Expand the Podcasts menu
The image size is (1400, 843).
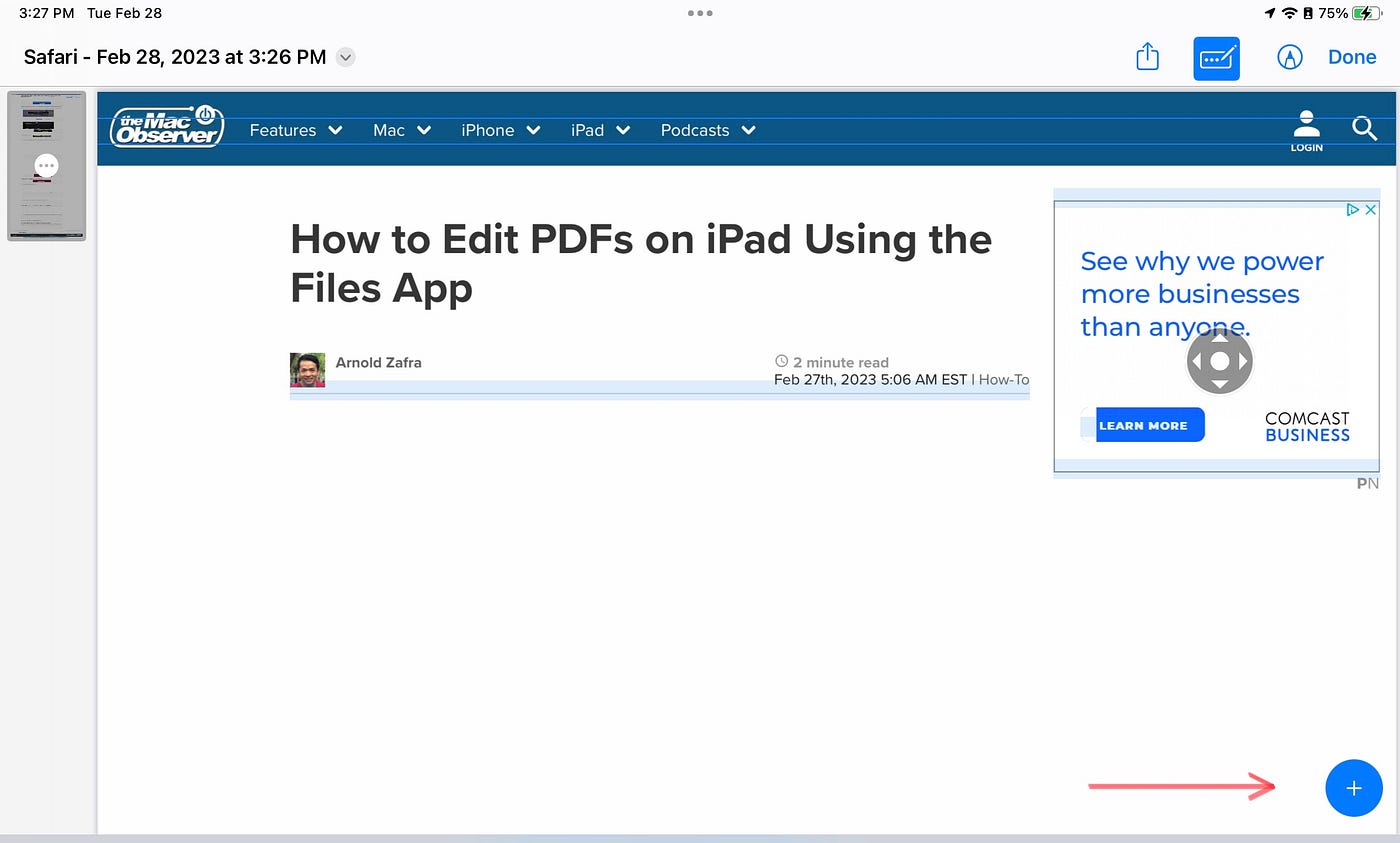[x=708, y=130]
